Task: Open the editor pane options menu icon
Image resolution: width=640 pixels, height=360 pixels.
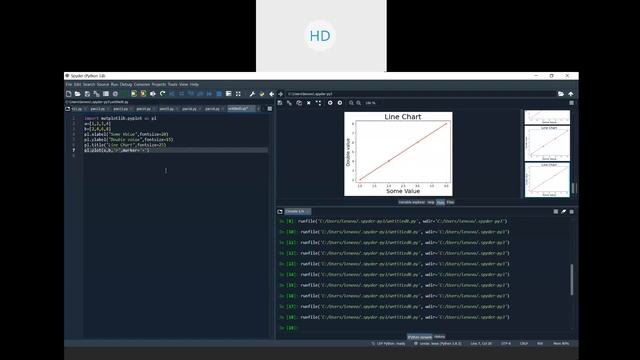Action: (x=270, y=109)
